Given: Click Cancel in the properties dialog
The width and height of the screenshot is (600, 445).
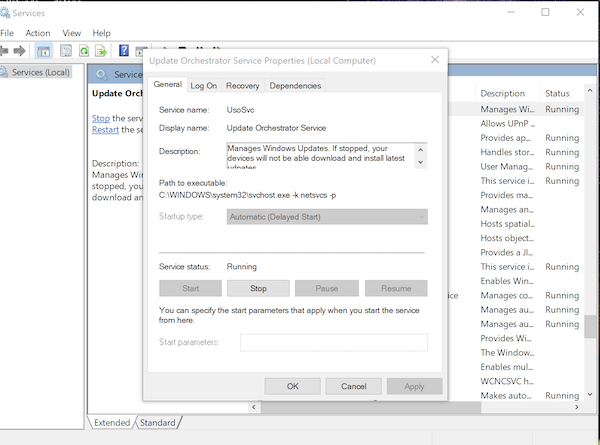Looking at the screenshot, I should click(354, 386).
